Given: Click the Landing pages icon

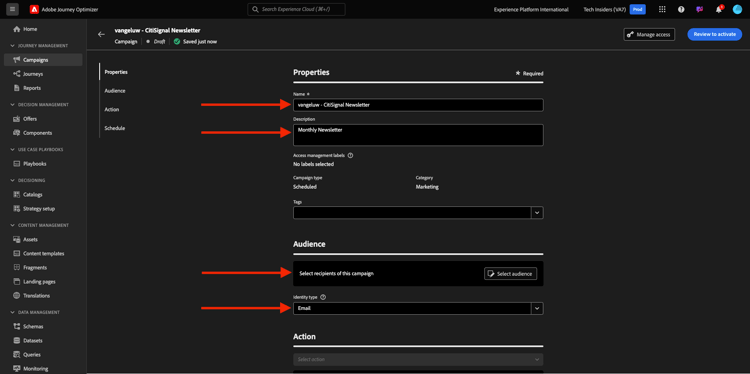Looking at the screenshot, I should (17, 282).
